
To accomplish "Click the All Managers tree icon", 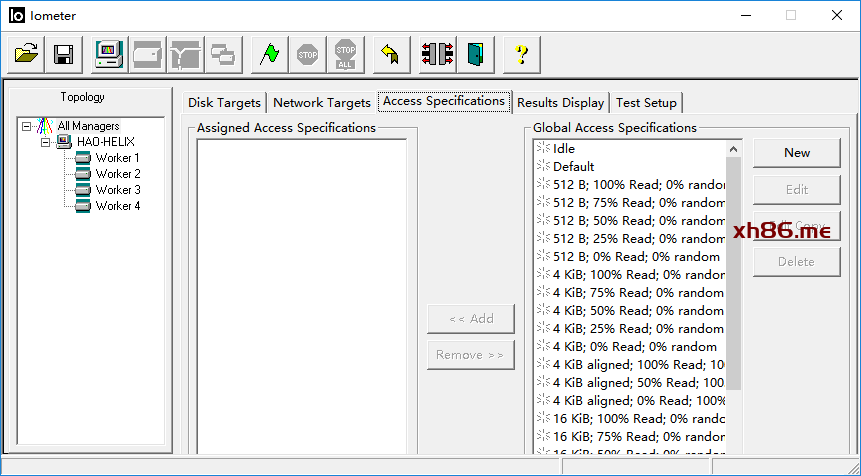I will (x=44, y=126).
